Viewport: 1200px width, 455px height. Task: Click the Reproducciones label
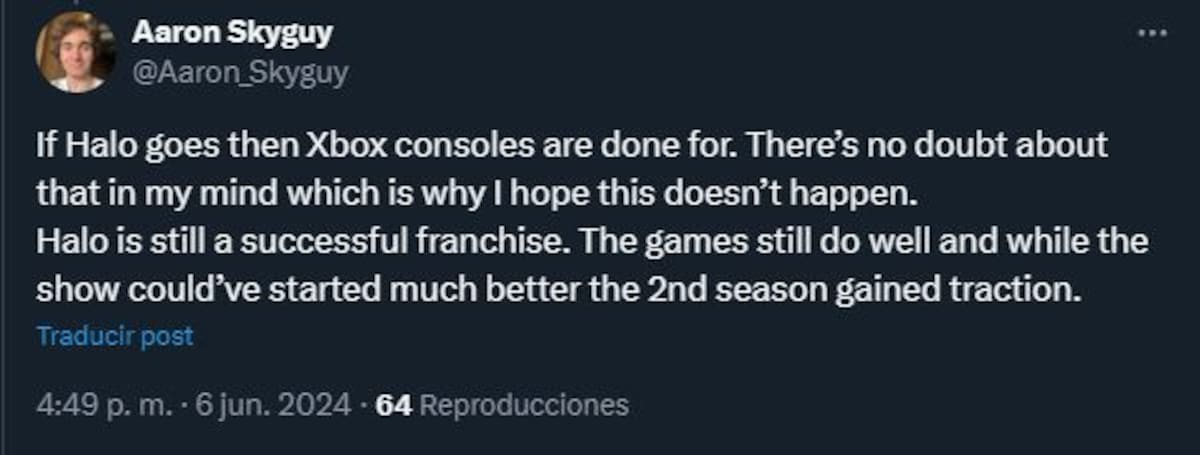tap(524, 405)
